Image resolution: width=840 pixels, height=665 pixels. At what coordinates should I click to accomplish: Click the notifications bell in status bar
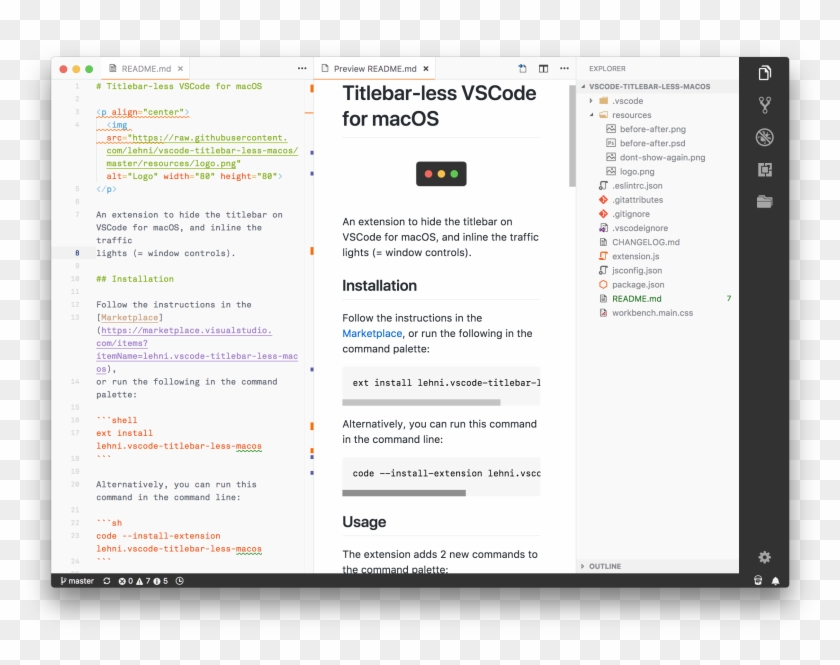(775, 581)
